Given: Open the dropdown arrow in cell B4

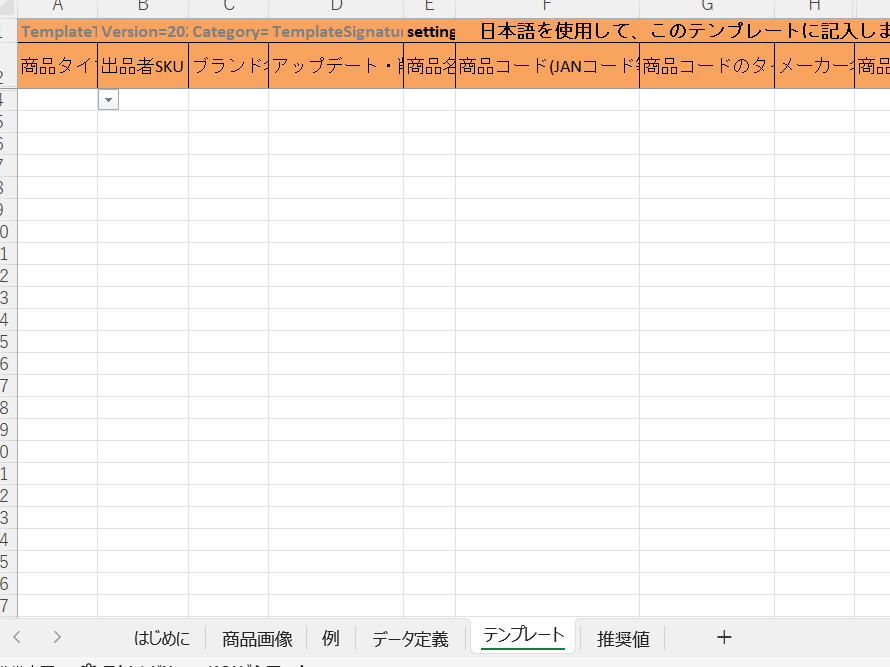Looking at the screenshot, I should click(108, 99).
